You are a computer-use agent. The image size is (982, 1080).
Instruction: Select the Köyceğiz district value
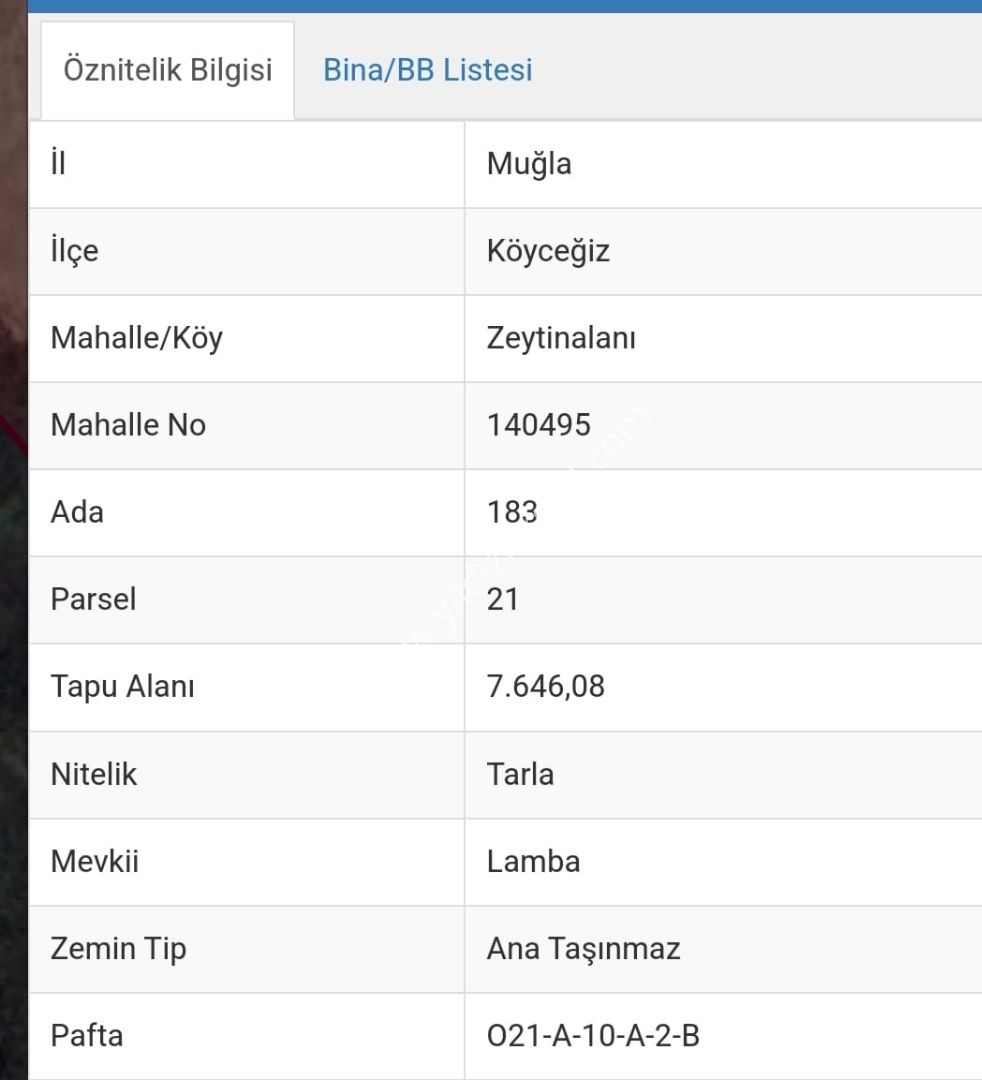click(x=548, y=251)
